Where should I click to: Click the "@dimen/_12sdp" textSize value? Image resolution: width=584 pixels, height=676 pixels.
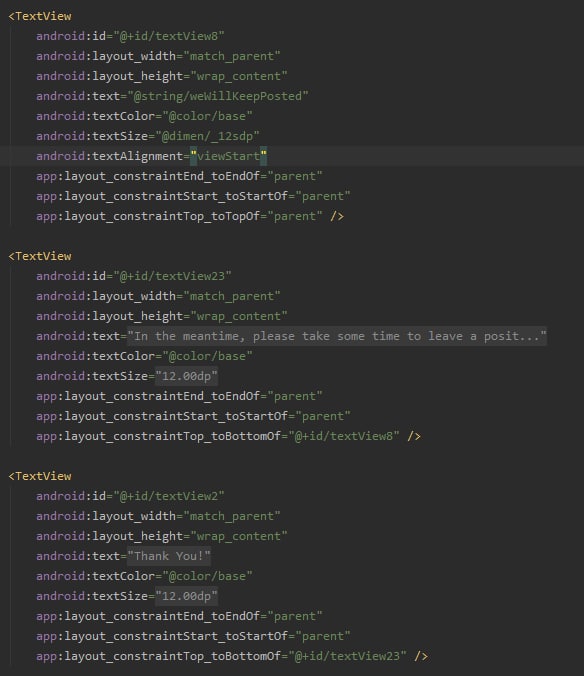tap(207, 136)
